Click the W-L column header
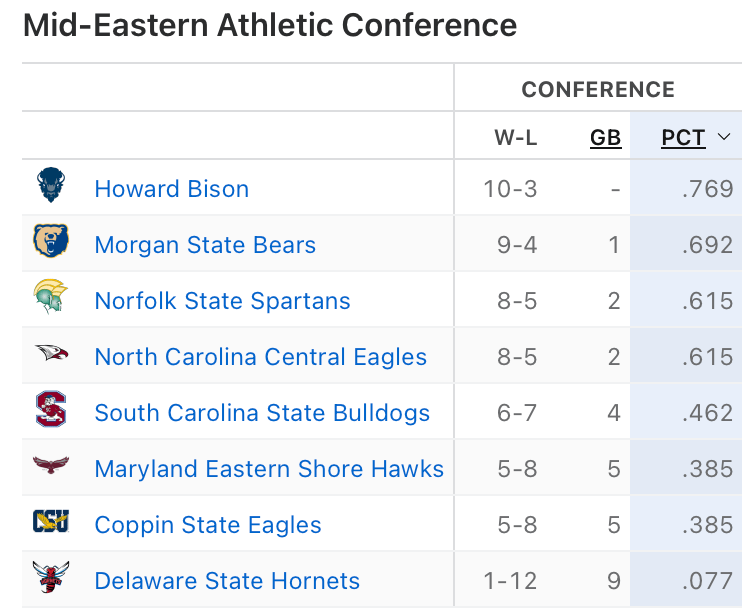This screenshot has height=610, width=742. 516,138
